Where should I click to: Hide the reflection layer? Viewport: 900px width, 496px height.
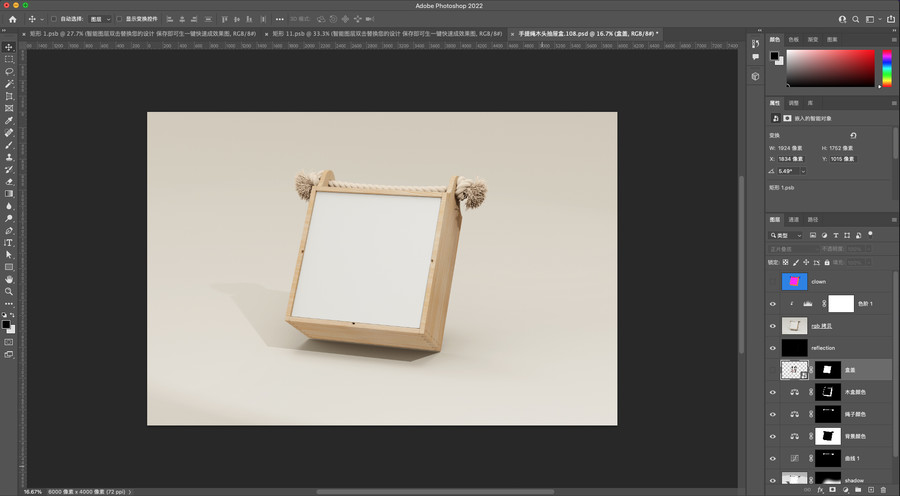click(773, 348)
